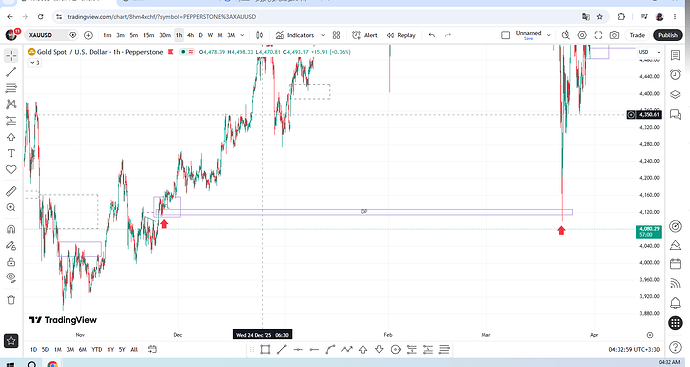The height and width of the screenshot is (367, 690).
Task: Switch to the 4h timeframe
Action: click(190, 35)
